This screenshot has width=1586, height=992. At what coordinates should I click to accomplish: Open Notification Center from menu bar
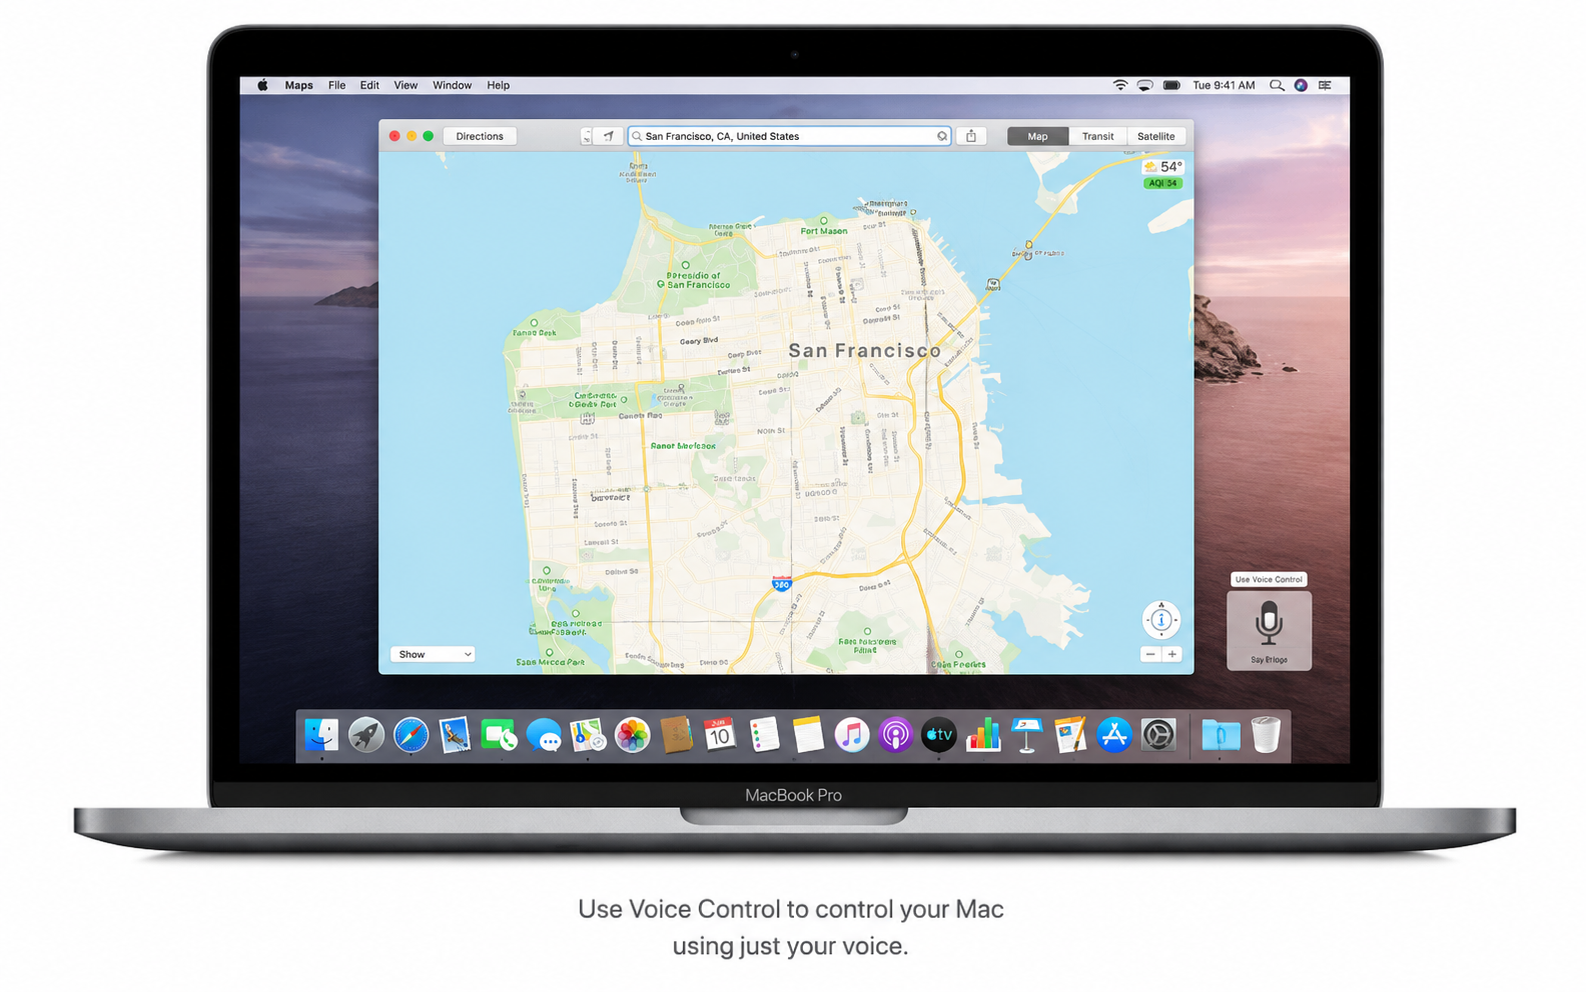pyautogui.click(x=1325, y=86)
